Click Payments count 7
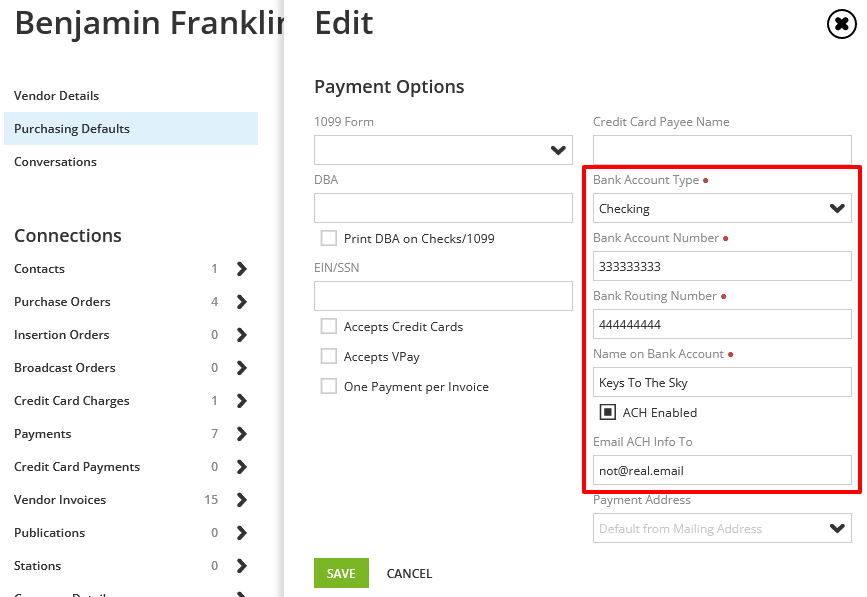This screenshot has width=867, height=597. coord(215,434)
